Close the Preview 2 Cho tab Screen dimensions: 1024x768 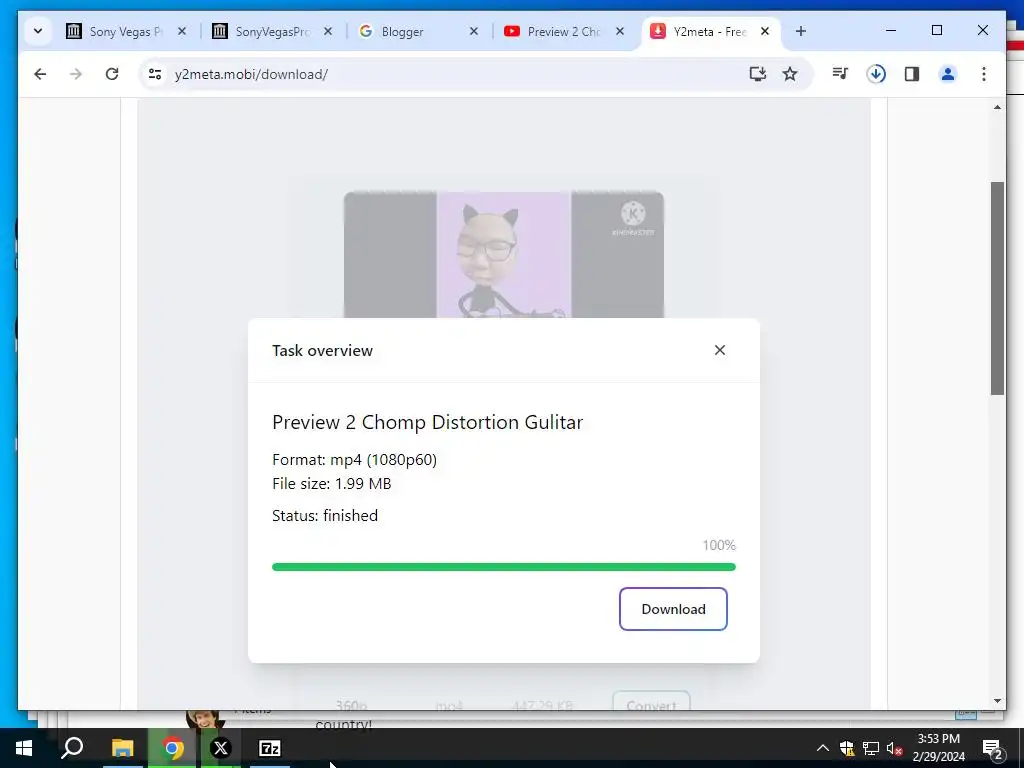[620, 31]
